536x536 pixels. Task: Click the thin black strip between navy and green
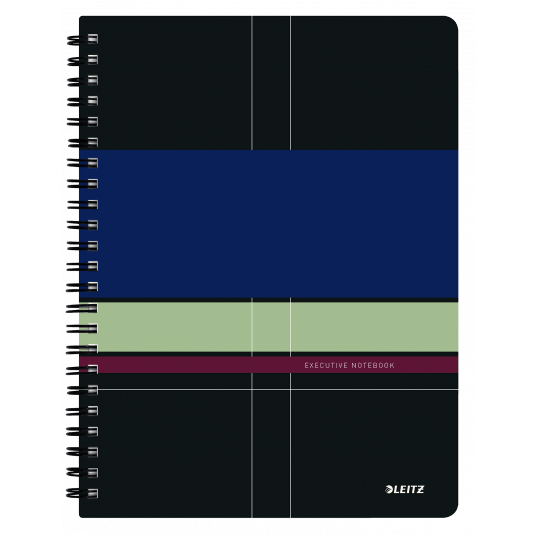tap(269, 300)
